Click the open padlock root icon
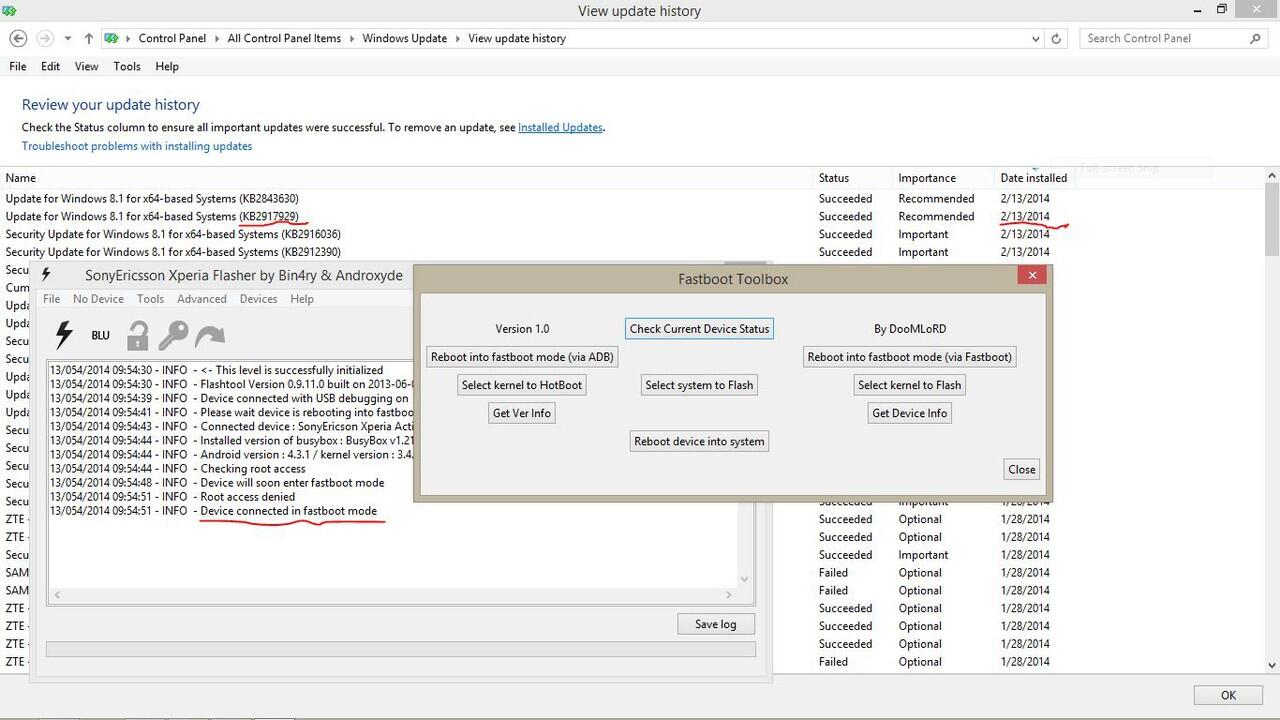Screen dimensions: 1280x720 pos(137,335)
